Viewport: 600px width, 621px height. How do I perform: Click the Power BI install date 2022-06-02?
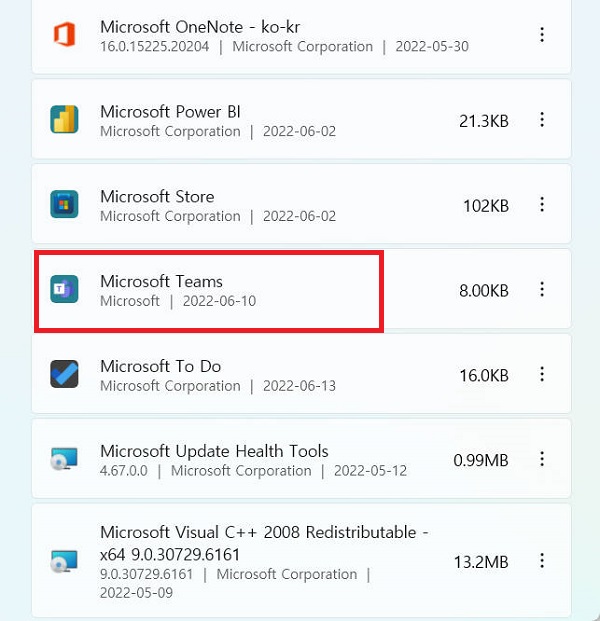(x=299, y=131)
